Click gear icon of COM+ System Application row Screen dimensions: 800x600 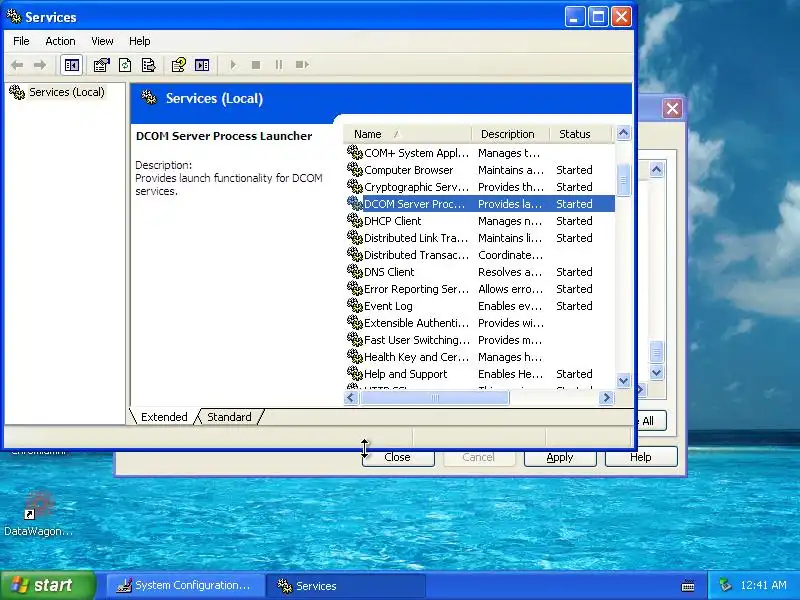tap(355, 153)
